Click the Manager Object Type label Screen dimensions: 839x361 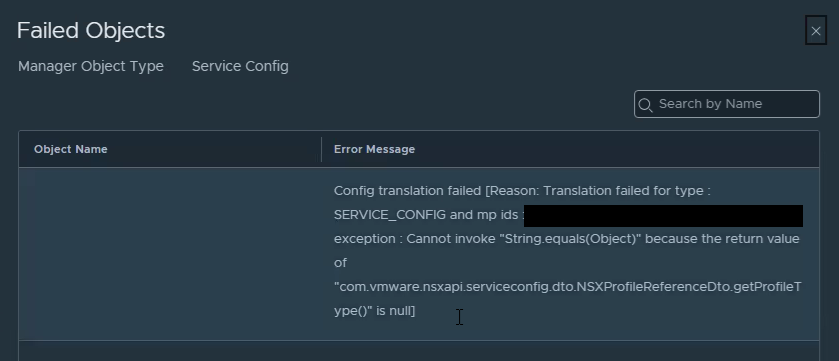[x=91, y=66]
